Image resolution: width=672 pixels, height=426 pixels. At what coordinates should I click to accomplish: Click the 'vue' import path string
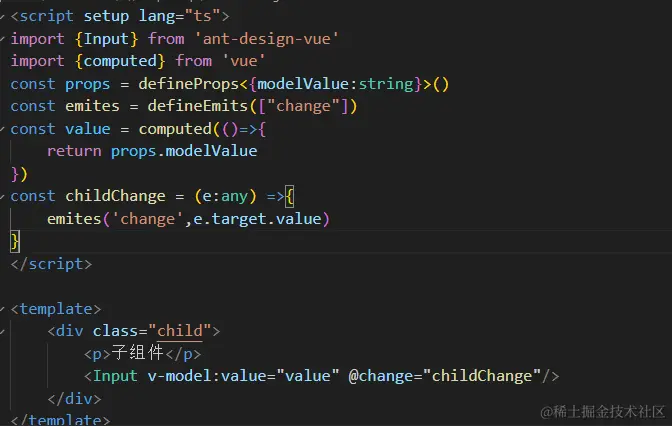[244, 61]
